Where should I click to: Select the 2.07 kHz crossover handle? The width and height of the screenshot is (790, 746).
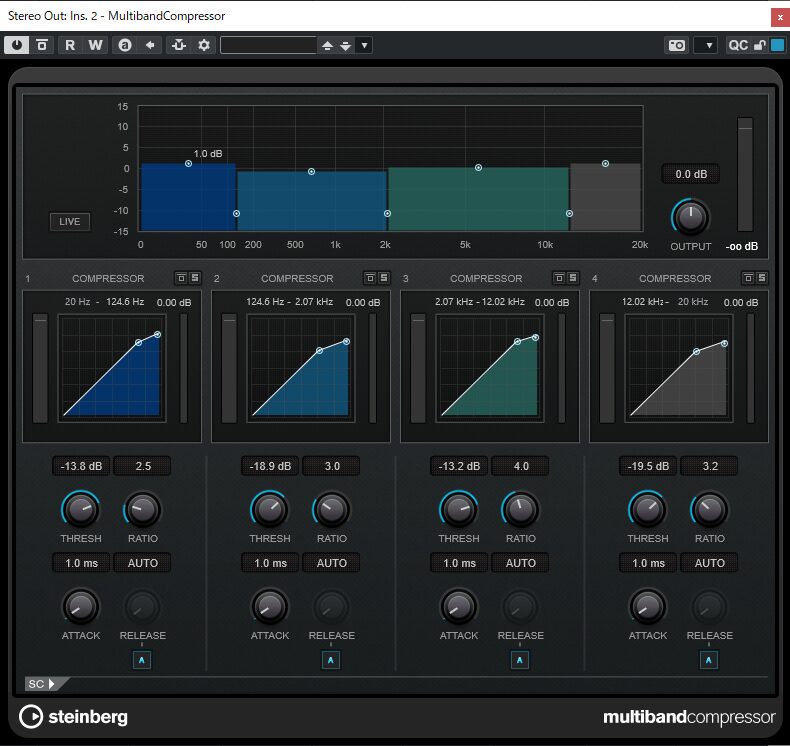coord(387,214)
